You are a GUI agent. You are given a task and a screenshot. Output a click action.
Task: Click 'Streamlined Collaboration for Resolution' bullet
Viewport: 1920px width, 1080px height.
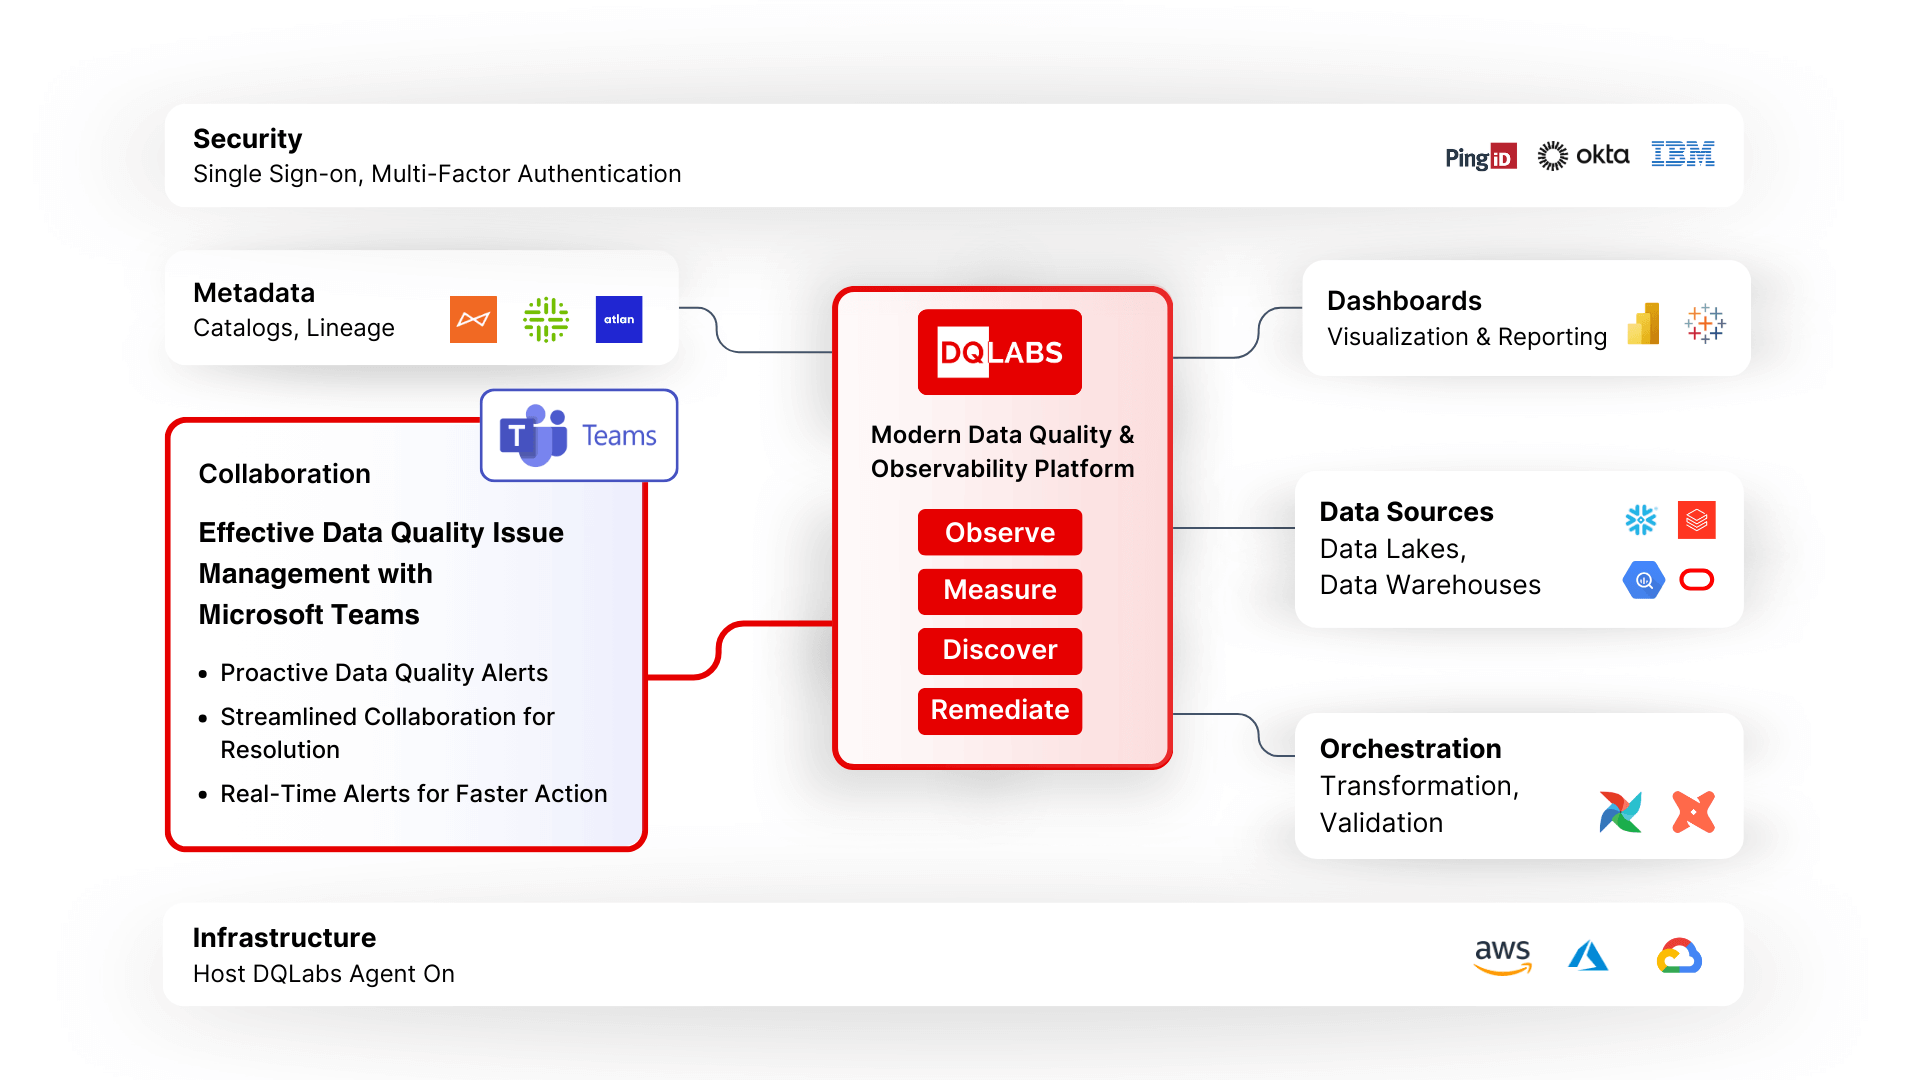(x=387, y=733)
